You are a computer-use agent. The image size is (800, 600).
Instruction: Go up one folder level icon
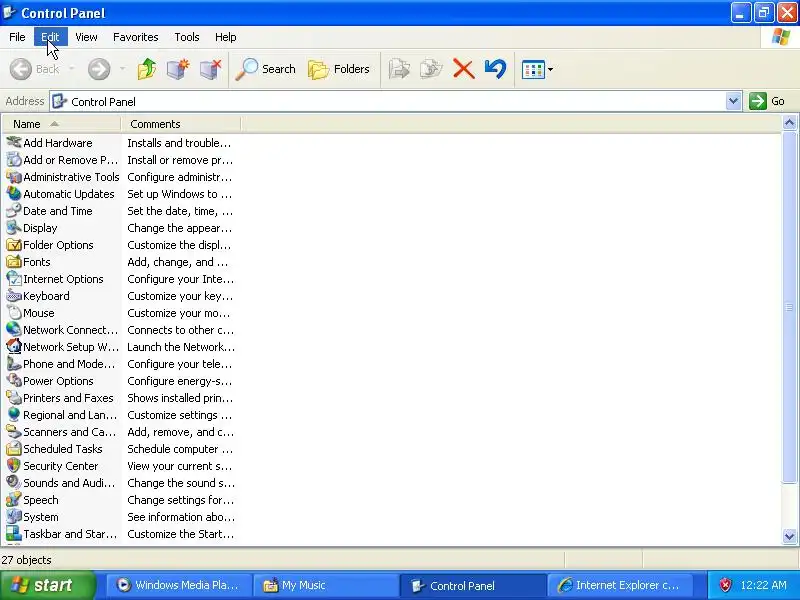(147, 69)
